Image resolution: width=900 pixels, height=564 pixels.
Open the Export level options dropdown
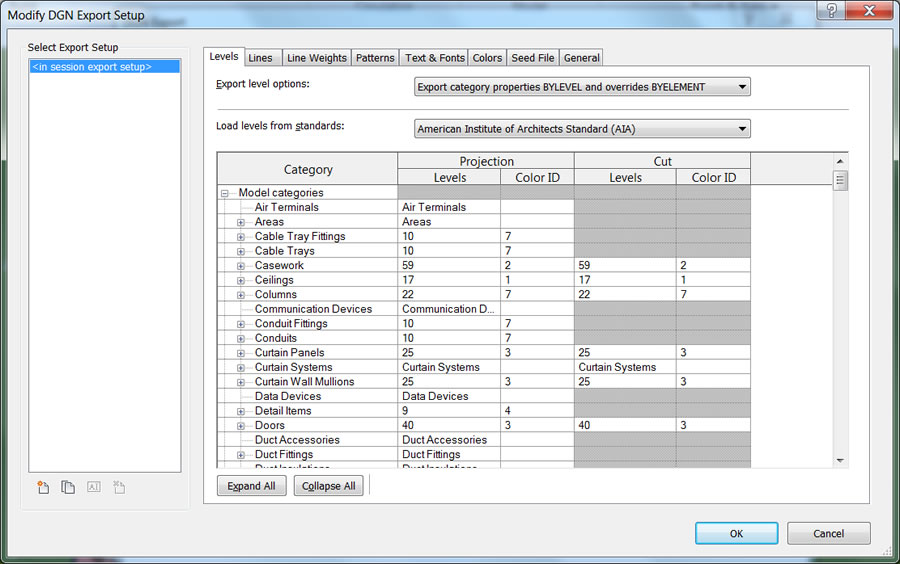582,87
